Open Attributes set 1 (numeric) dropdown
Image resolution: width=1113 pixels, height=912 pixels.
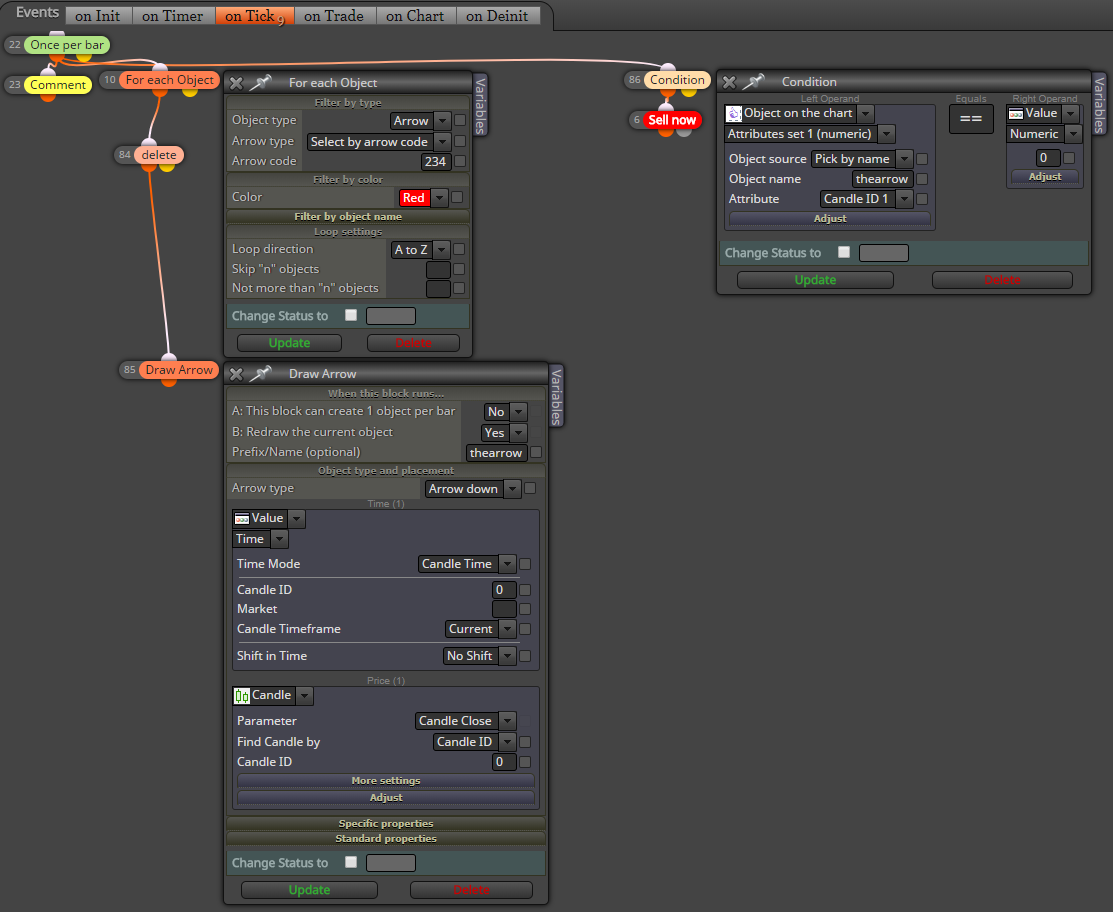coord(810,134)
